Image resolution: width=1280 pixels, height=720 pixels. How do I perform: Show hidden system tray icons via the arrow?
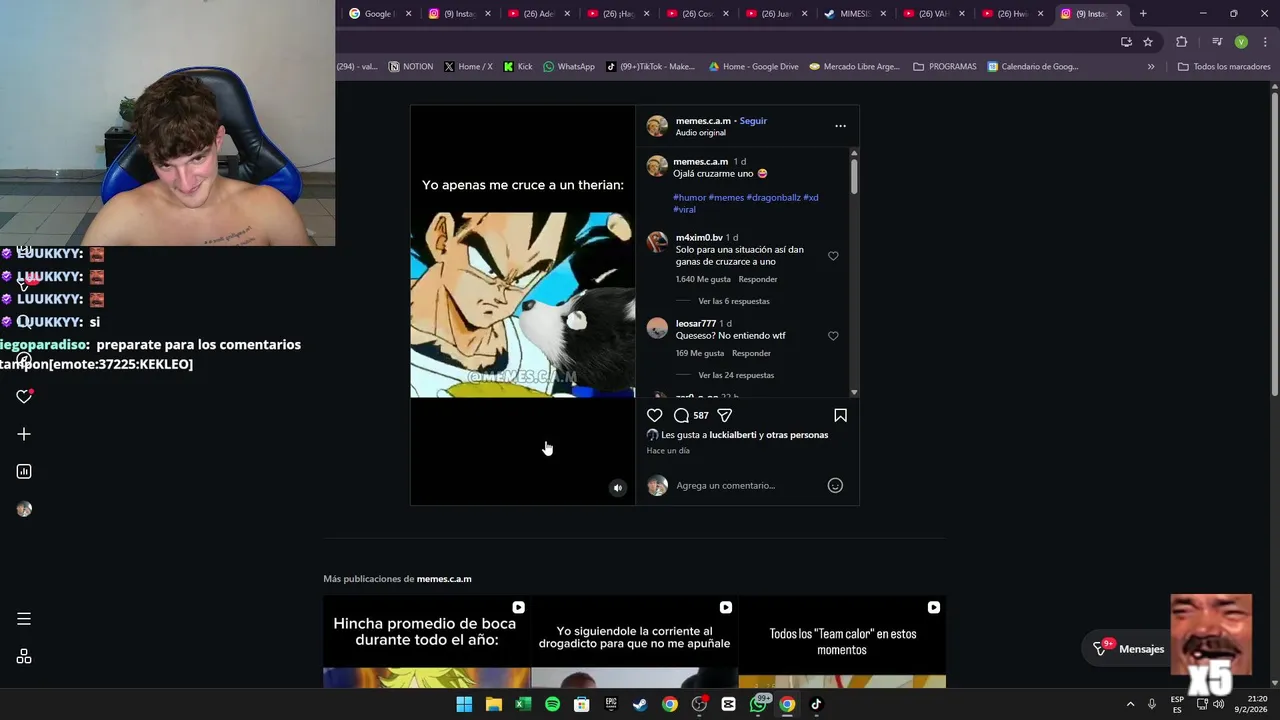[1130, 704]
